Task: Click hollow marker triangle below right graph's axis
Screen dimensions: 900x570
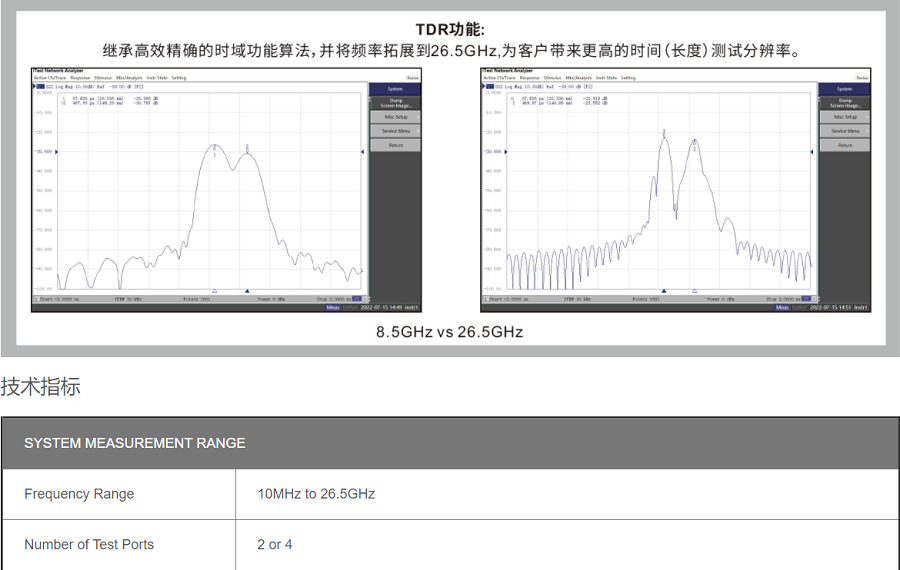Action: click(x=663, y=291)
